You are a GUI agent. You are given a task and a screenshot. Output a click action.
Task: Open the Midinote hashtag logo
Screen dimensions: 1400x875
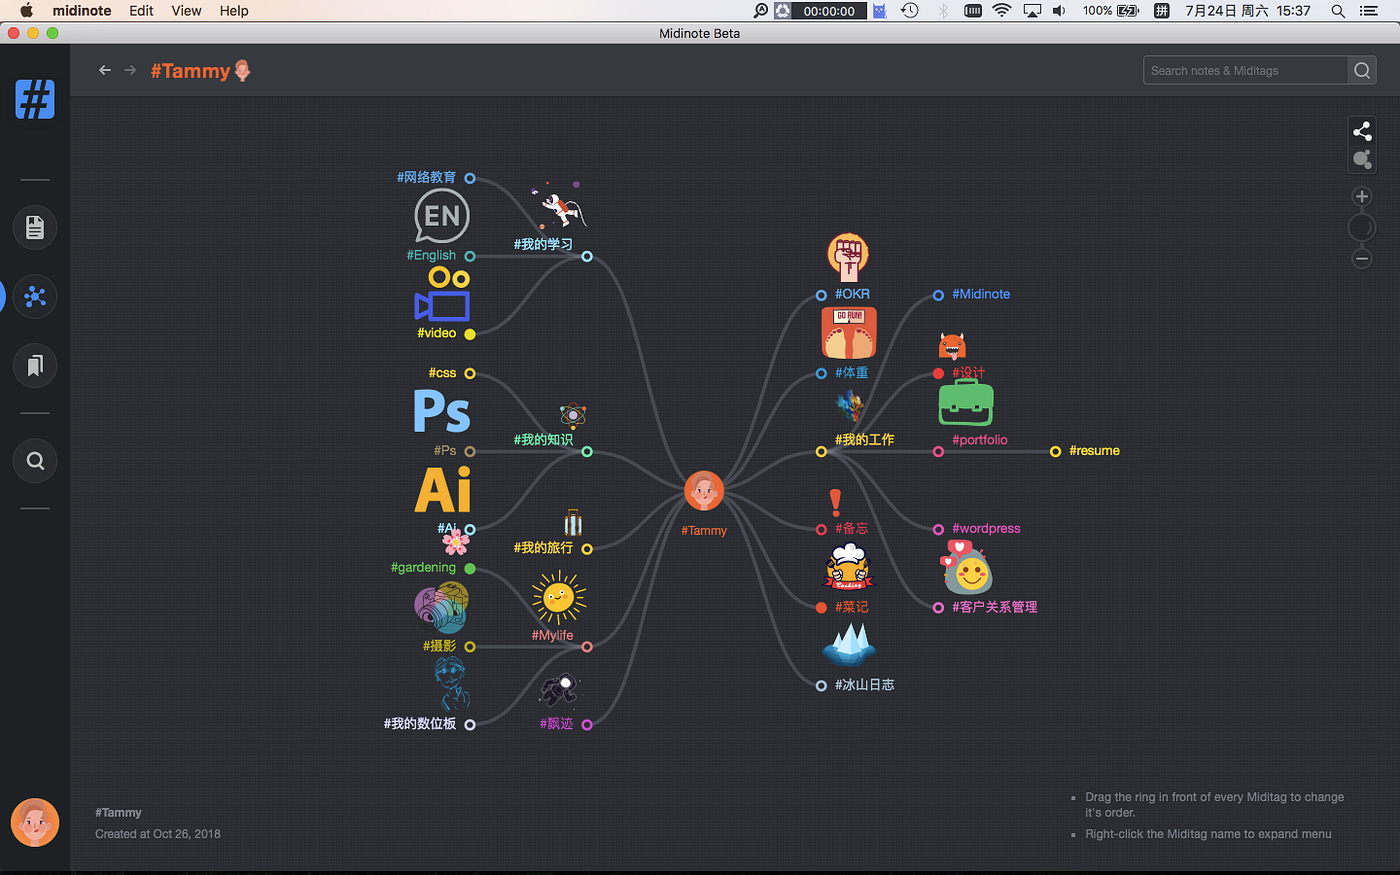[35, 99]
